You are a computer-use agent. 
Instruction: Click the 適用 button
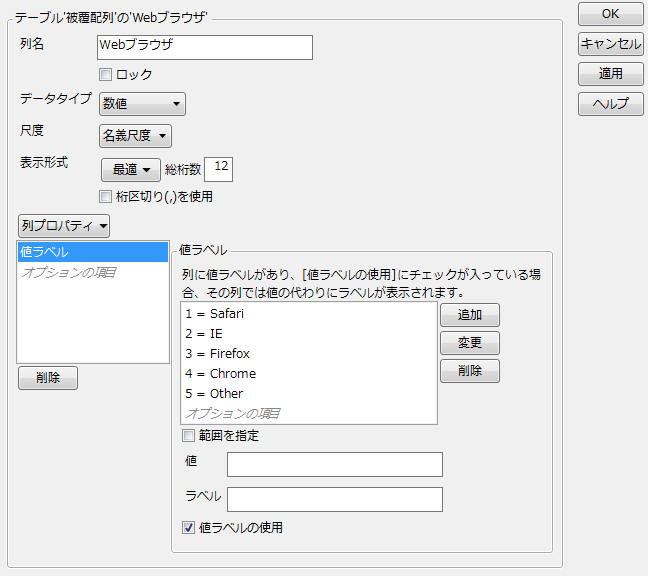pos(610,74)
